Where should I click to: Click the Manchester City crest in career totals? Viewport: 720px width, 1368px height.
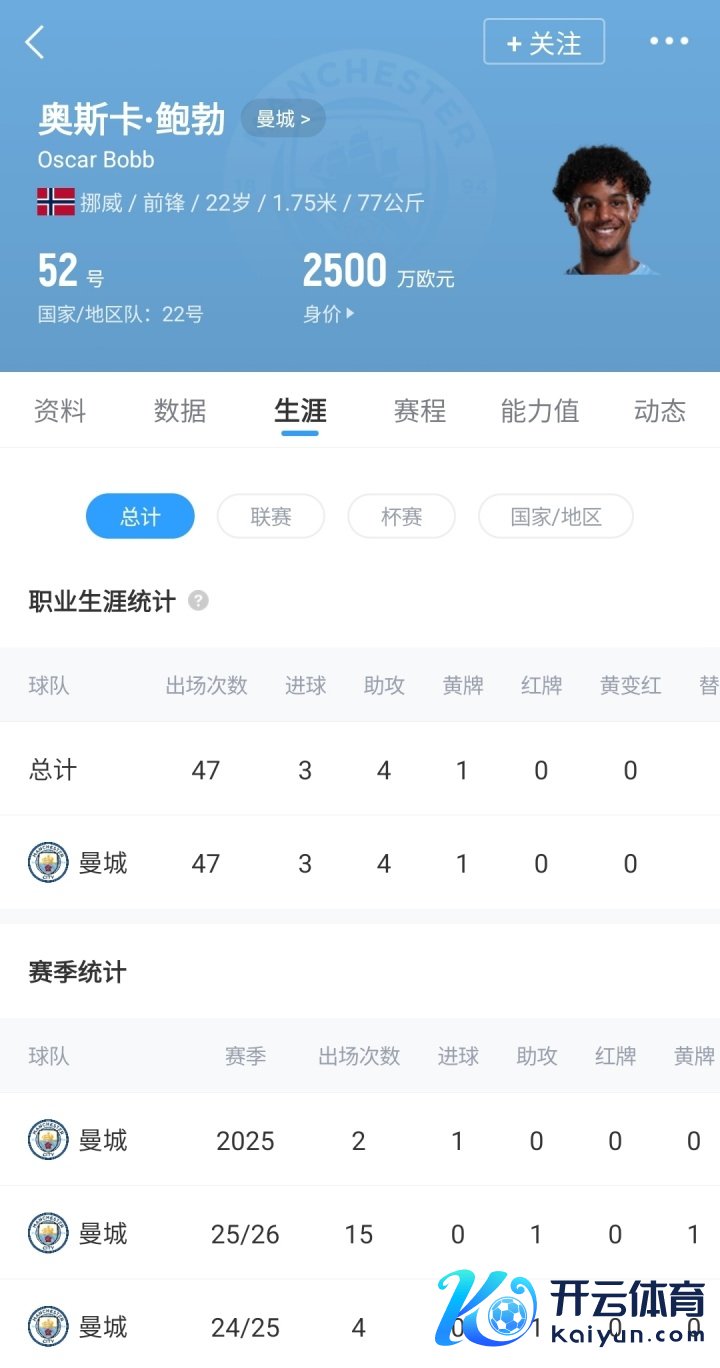[48, 863]
